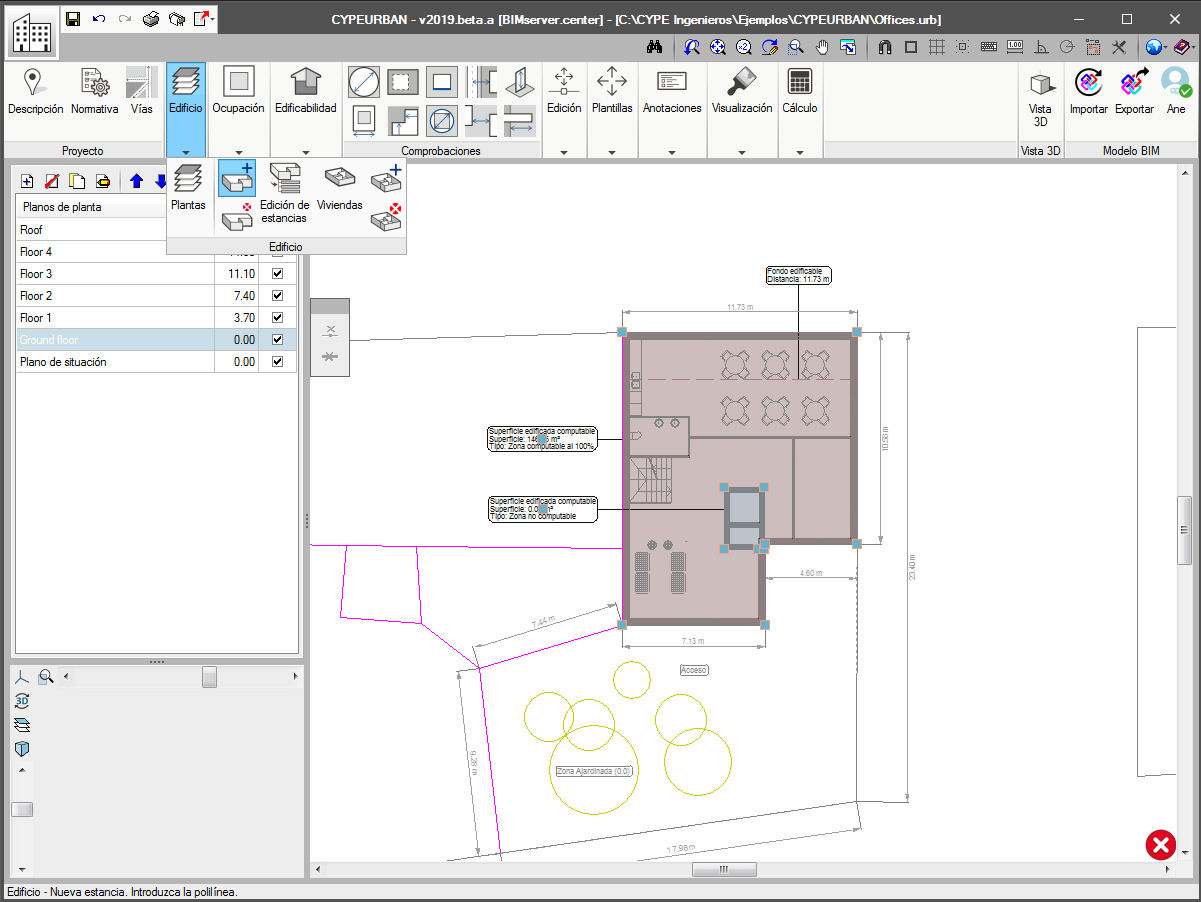Open the Vista 3D view

coord(1040,100)
